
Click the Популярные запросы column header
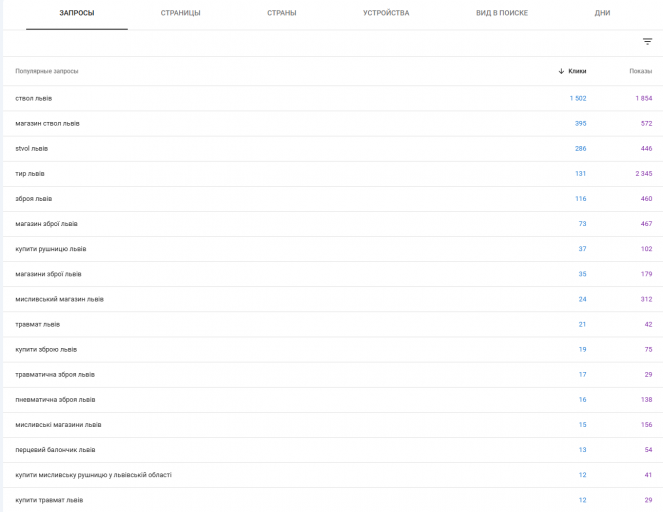click(x=47, y=71)
